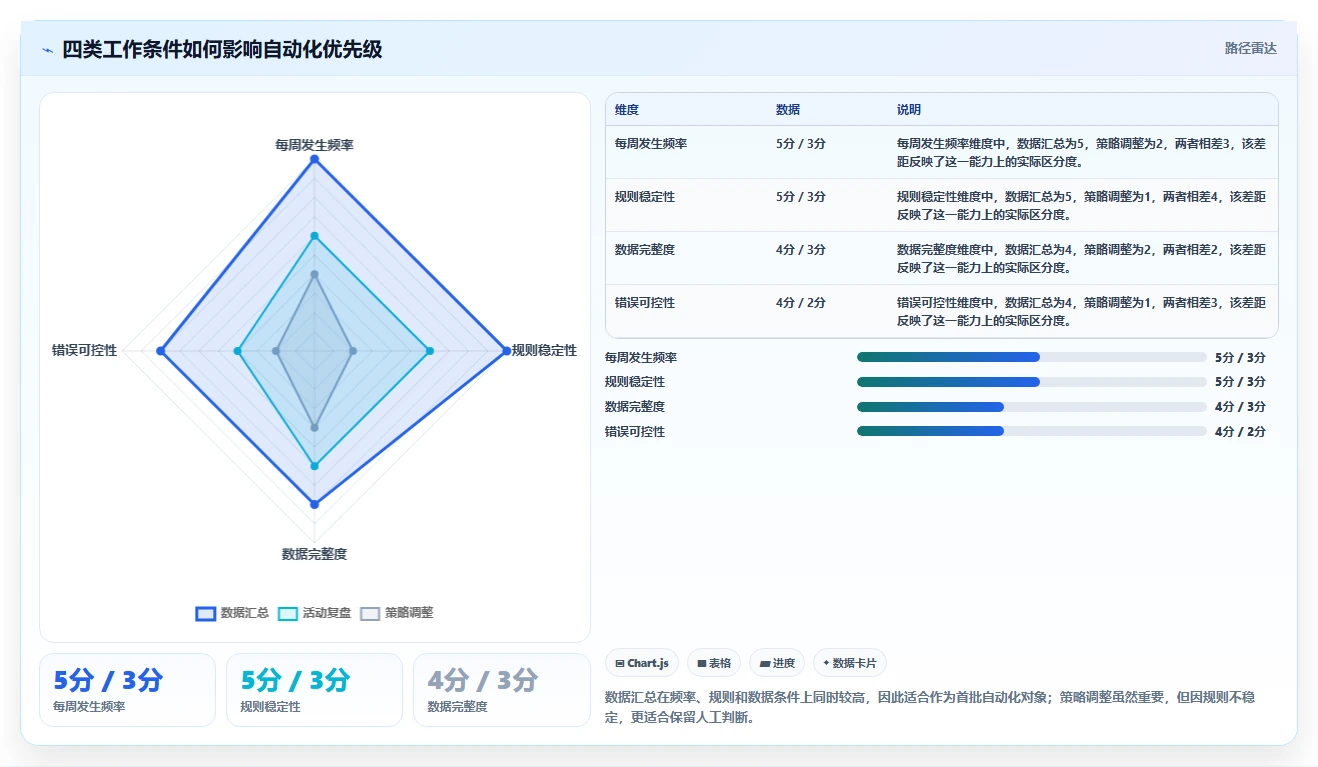Screen dimensions: 1318x767
Task: Click the 每周发生频率 label in the progress list
Action: (x=641, y=357)
